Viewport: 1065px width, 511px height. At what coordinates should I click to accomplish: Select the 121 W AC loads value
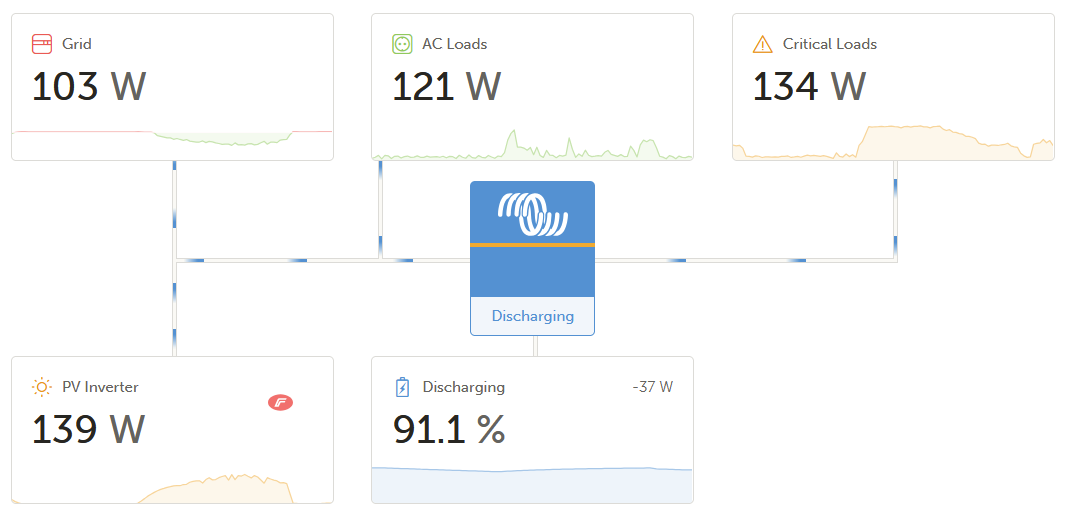(x=447, y=86)
